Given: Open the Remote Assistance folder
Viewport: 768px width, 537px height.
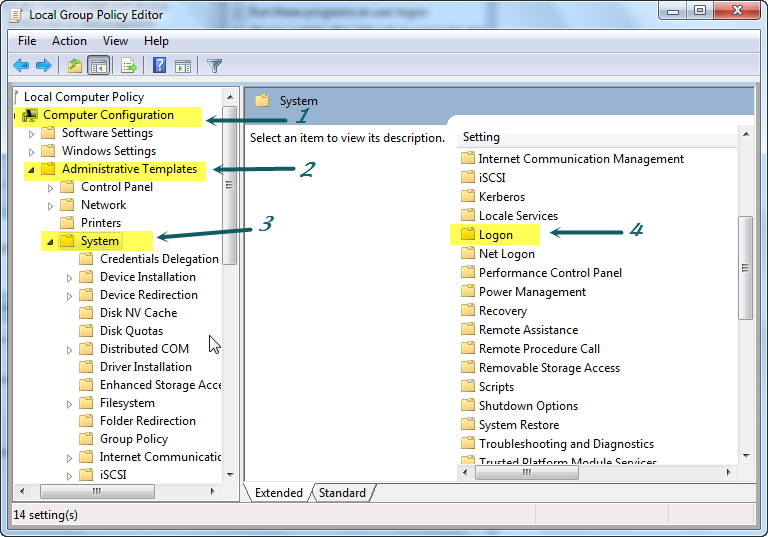Looking at the screenshot, I should tap(528, 330).
